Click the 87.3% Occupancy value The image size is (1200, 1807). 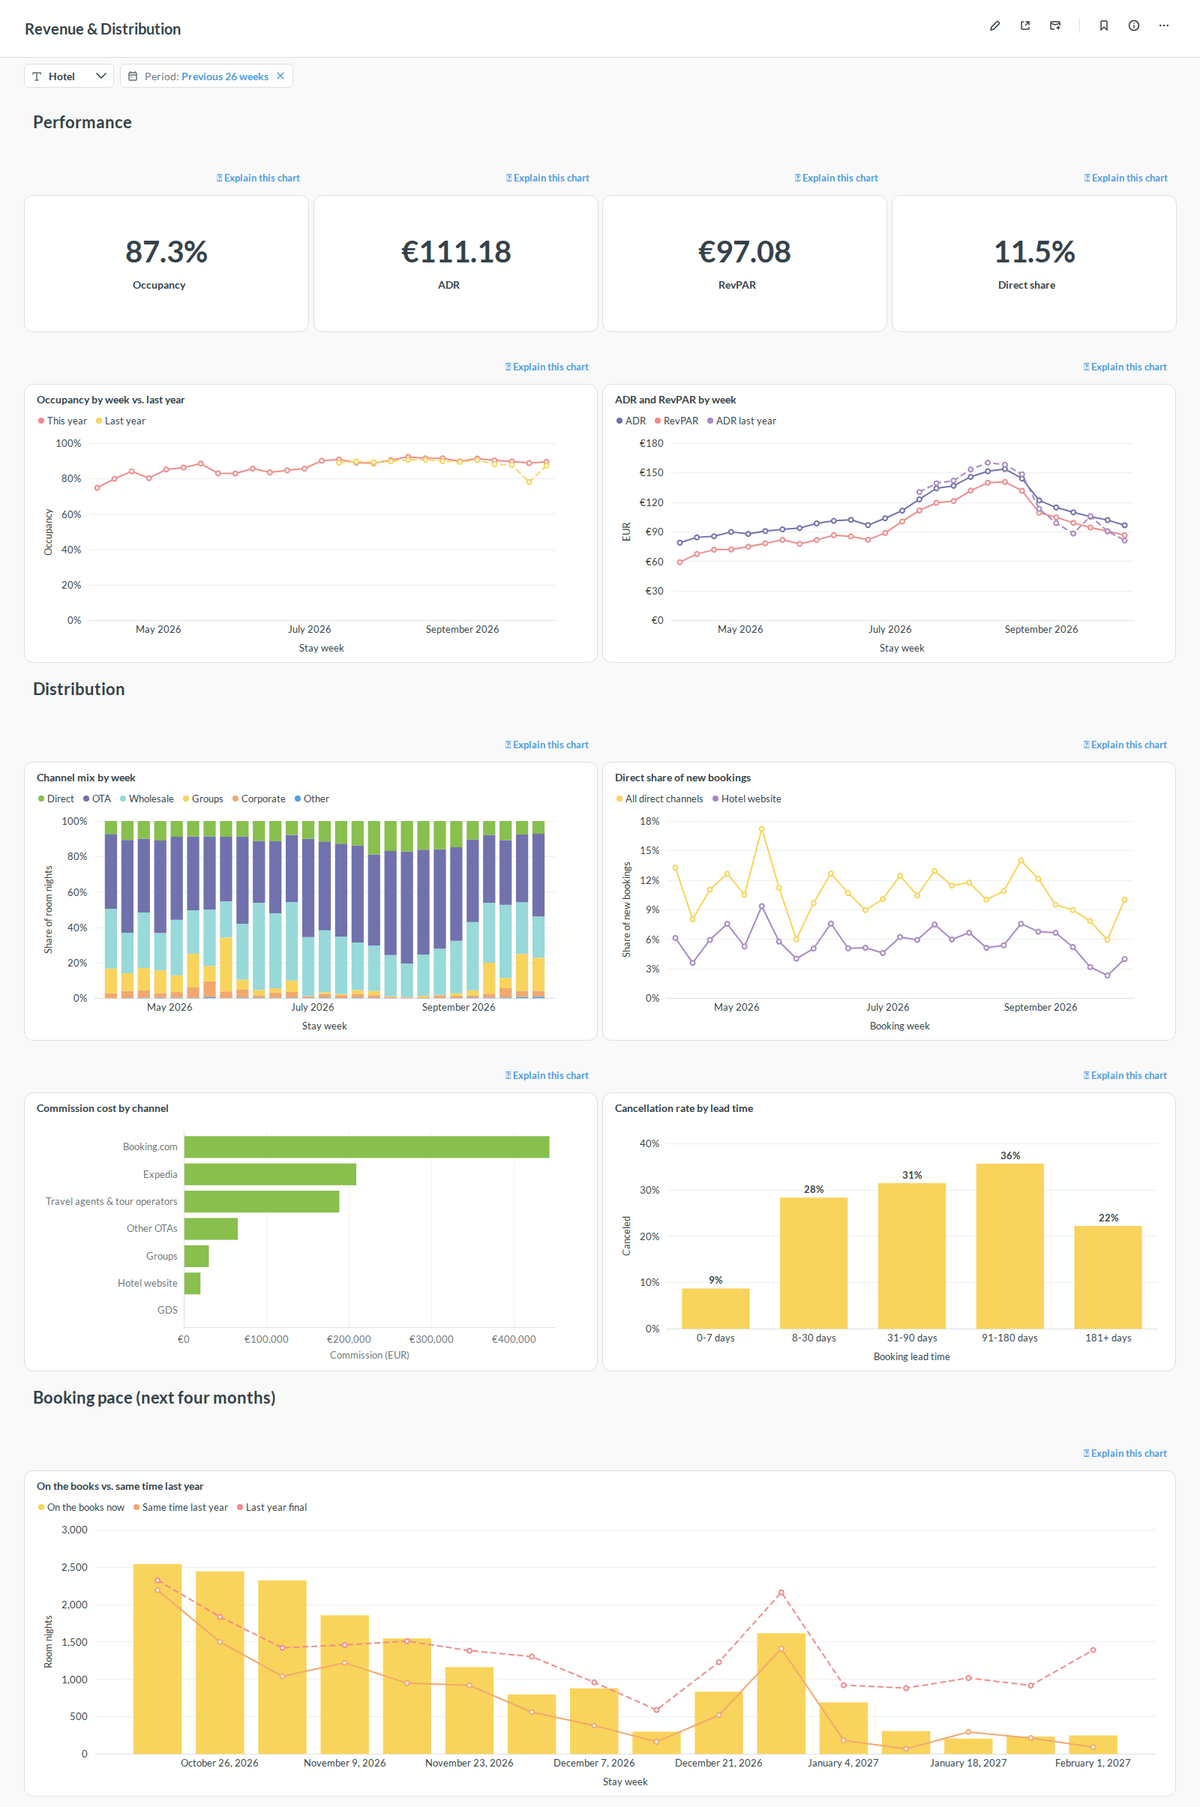pyautogui.click(x=166, y=252)
